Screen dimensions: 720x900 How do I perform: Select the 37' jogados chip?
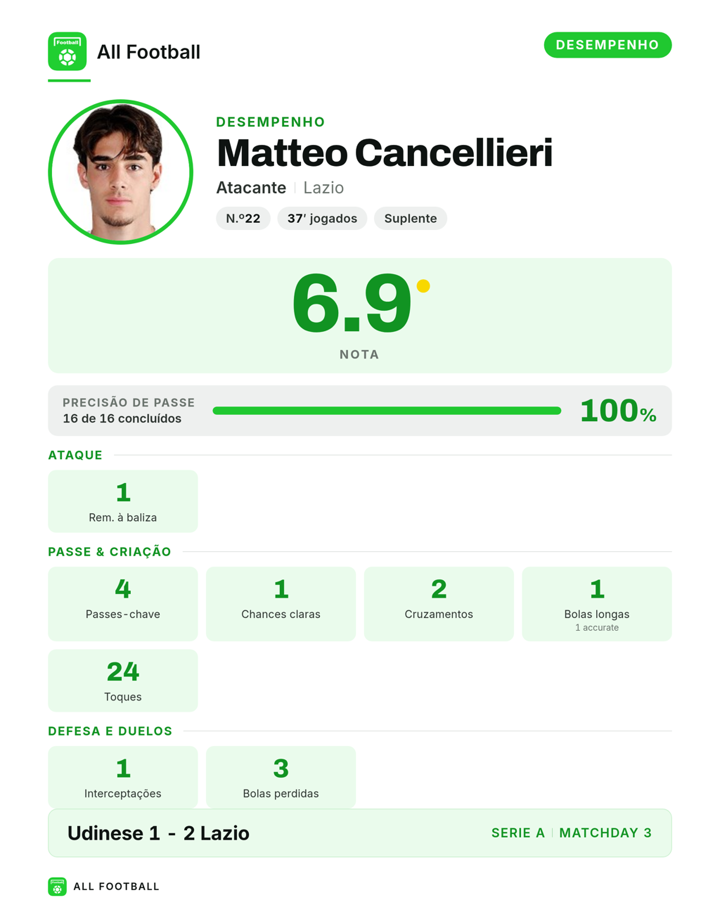tap(322, 218)
